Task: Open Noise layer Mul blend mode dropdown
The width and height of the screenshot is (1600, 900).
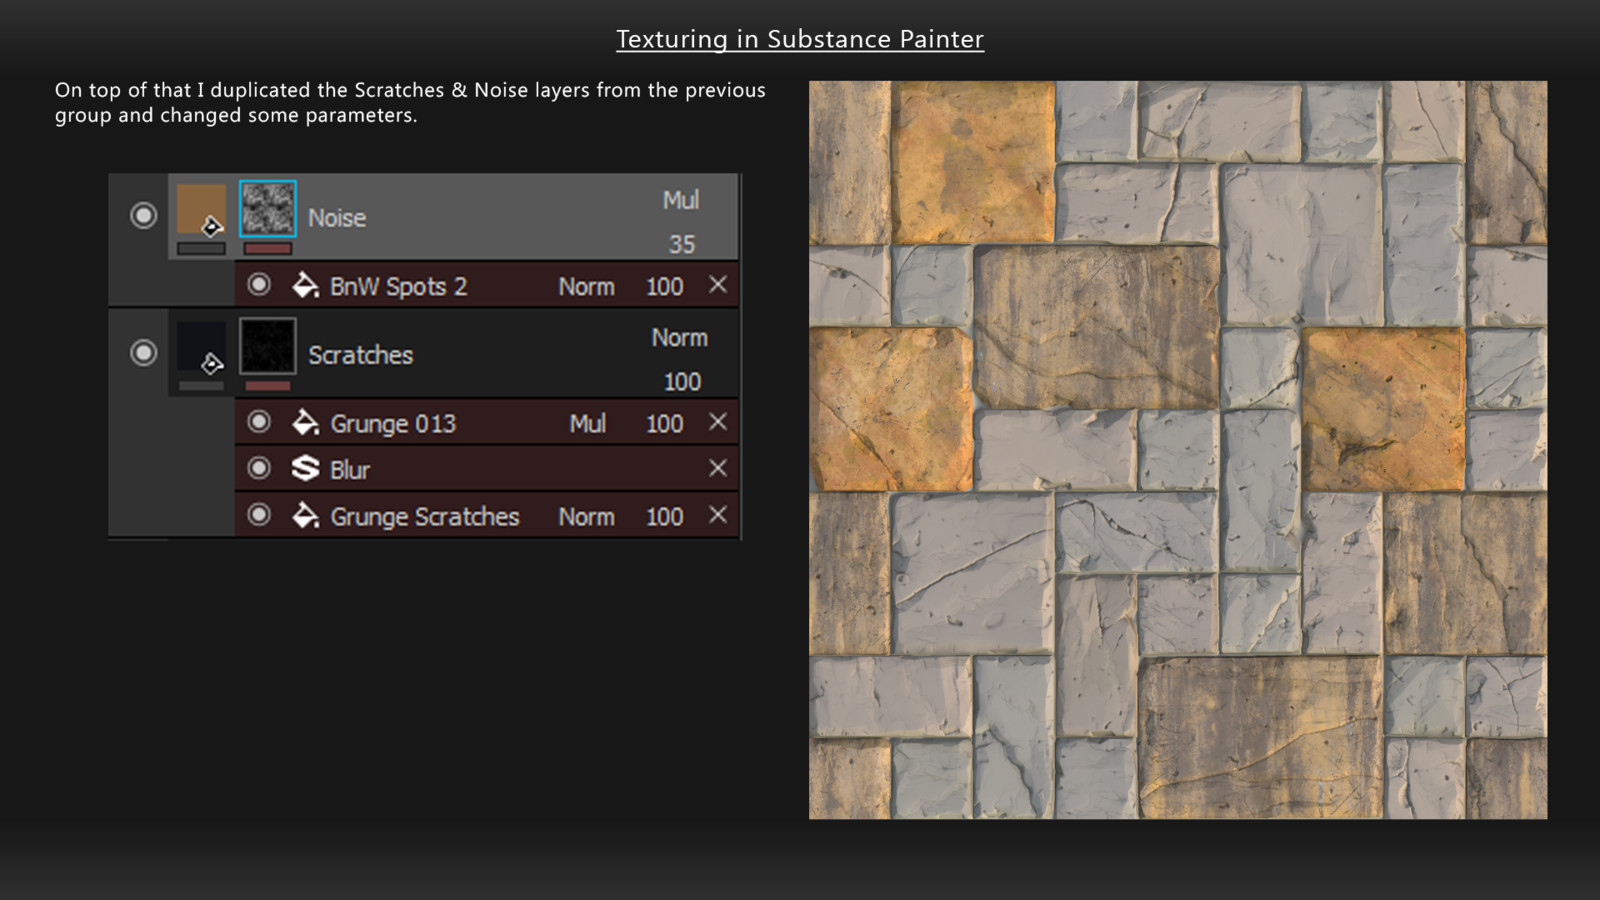Action: click(x=681, y=200)
